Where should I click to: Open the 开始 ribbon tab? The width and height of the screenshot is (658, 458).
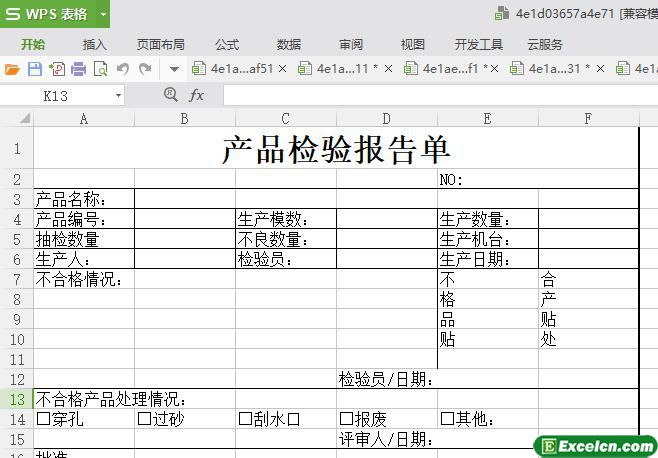point(33,44)
